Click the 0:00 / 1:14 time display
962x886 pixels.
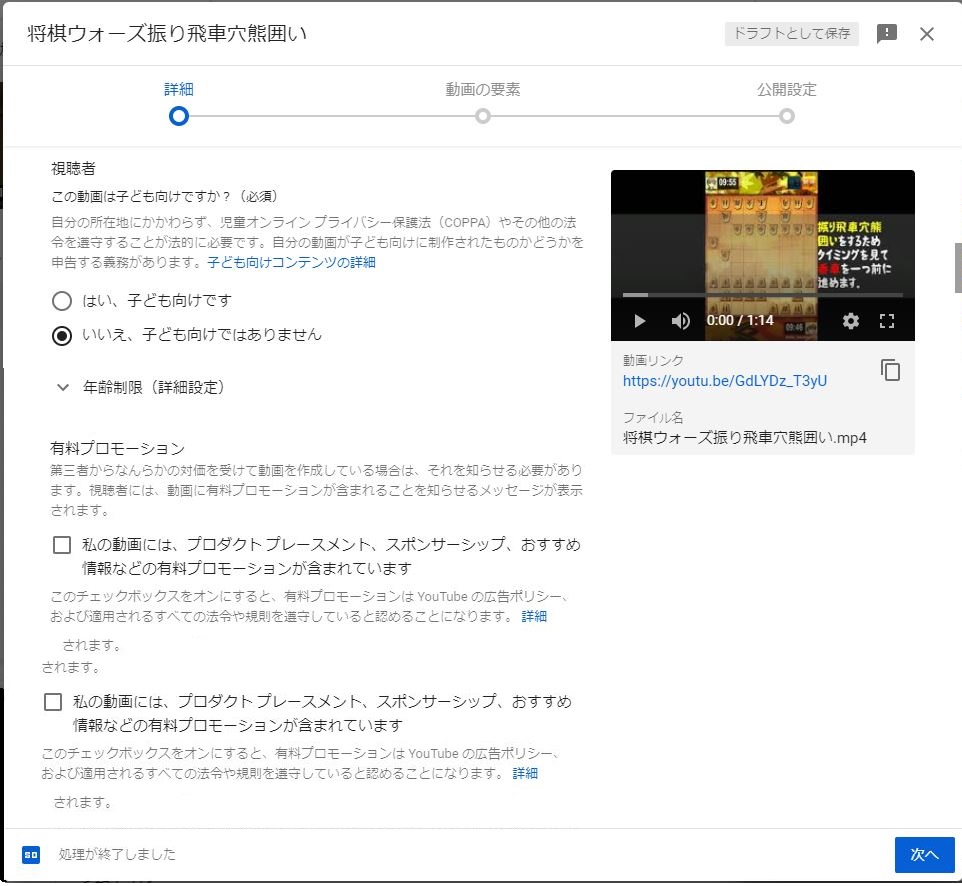pyautogui.click(x=739, y=320)
